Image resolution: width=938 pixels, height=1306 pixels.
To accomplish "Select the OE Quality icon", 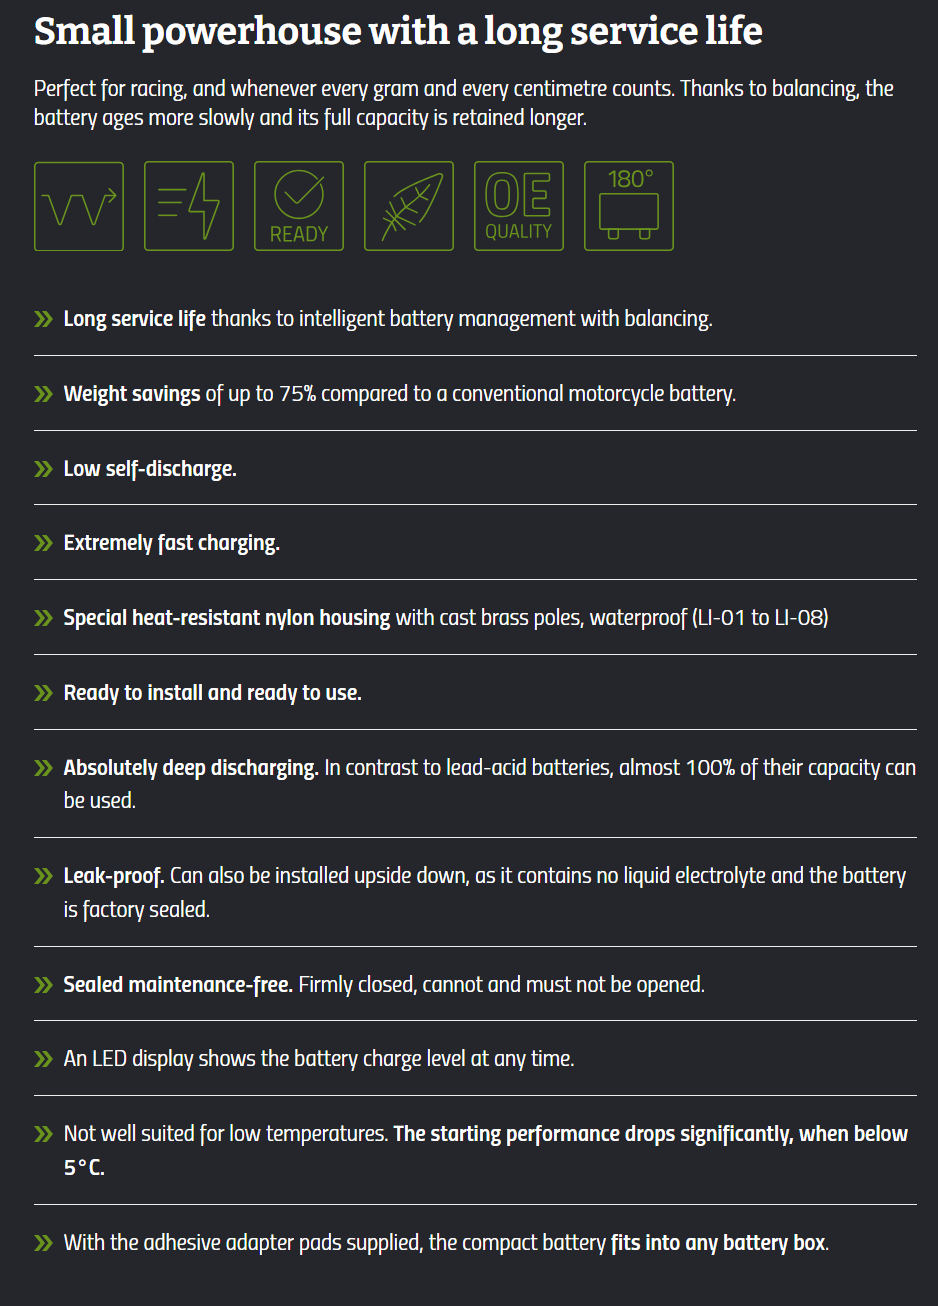I will coord(519,206).
